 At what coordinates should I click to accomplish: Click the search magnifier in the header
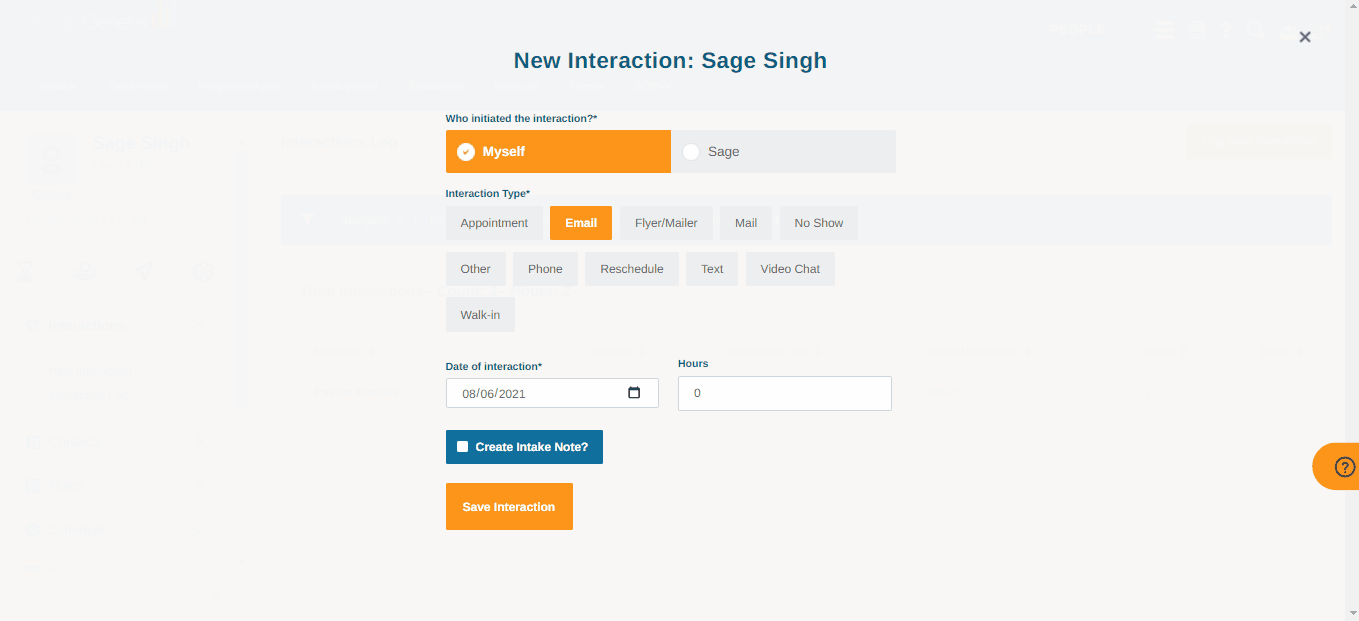click(x=1256, y=29)
